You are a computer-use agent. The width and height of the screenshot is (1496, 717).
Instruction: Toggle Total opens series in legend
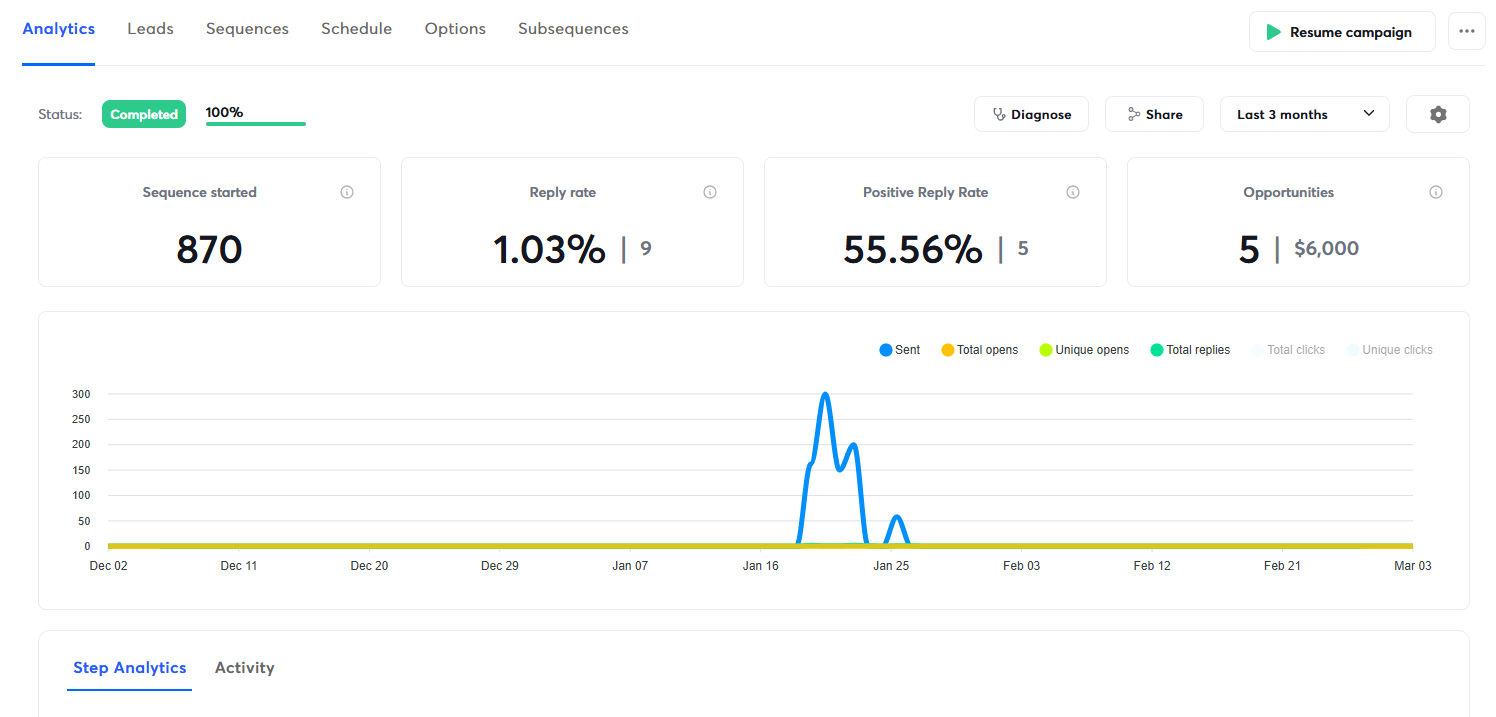tap(979, 350)
